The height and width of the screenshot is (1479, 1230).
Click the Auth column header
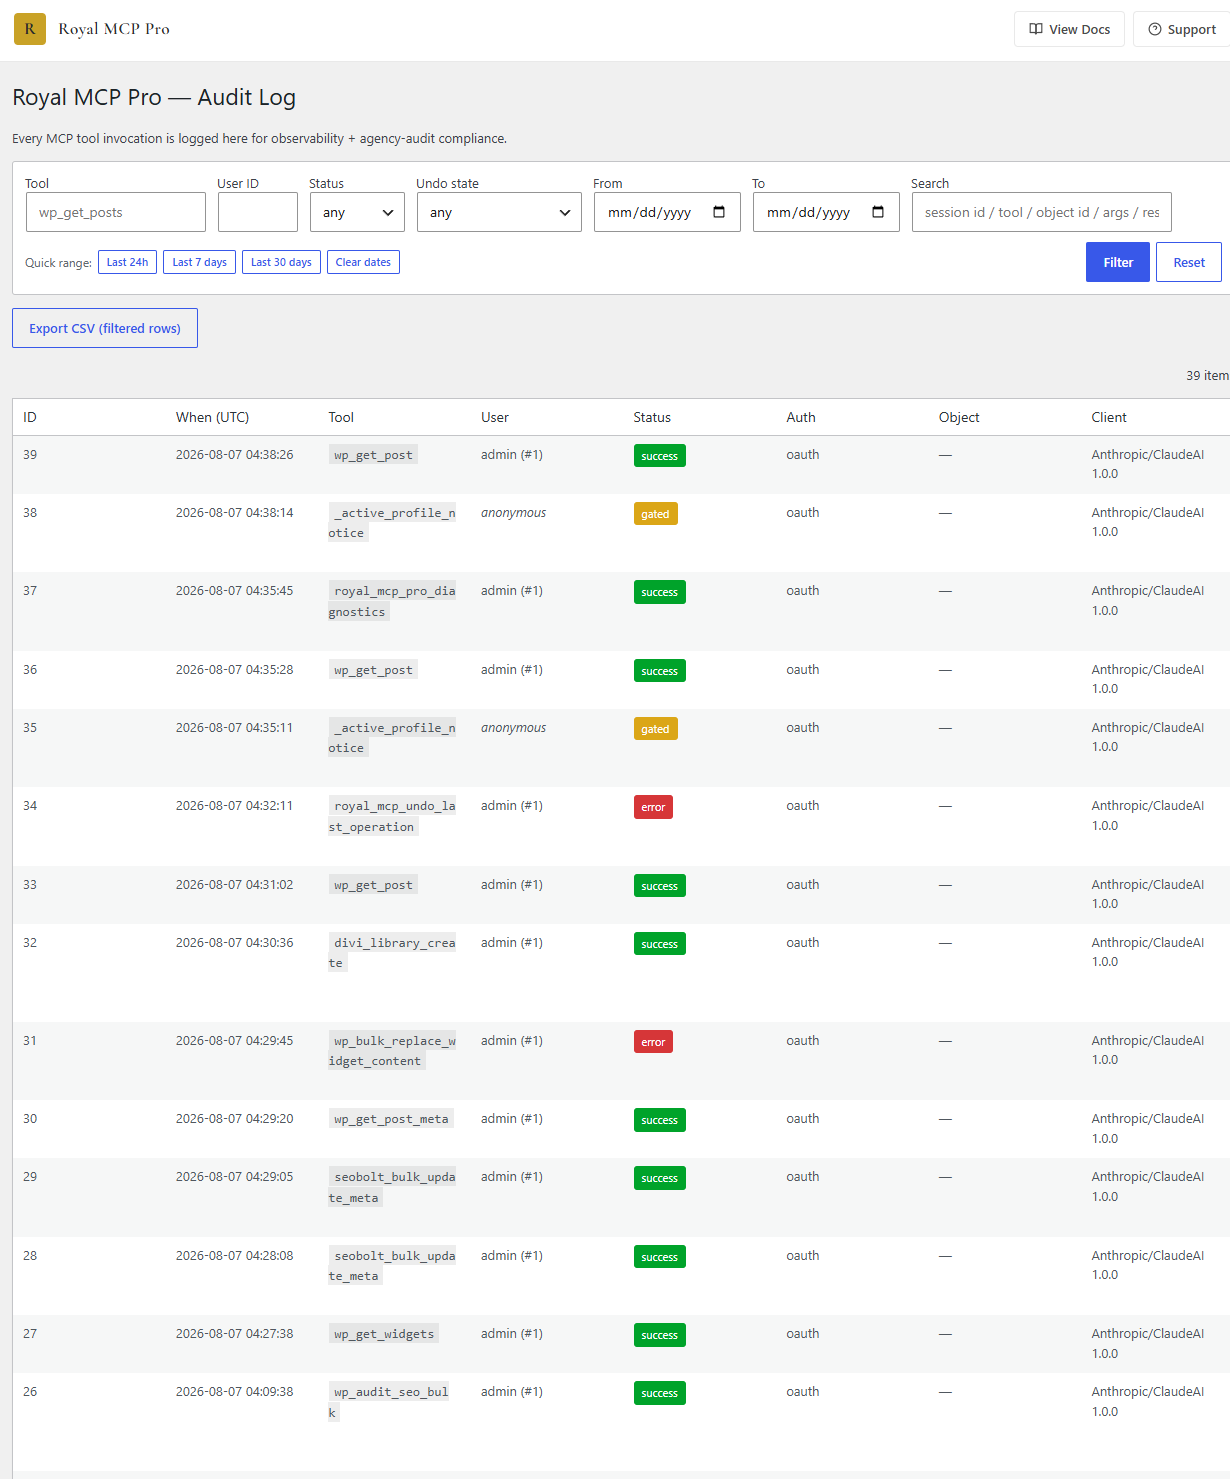[x=801, y=417]
